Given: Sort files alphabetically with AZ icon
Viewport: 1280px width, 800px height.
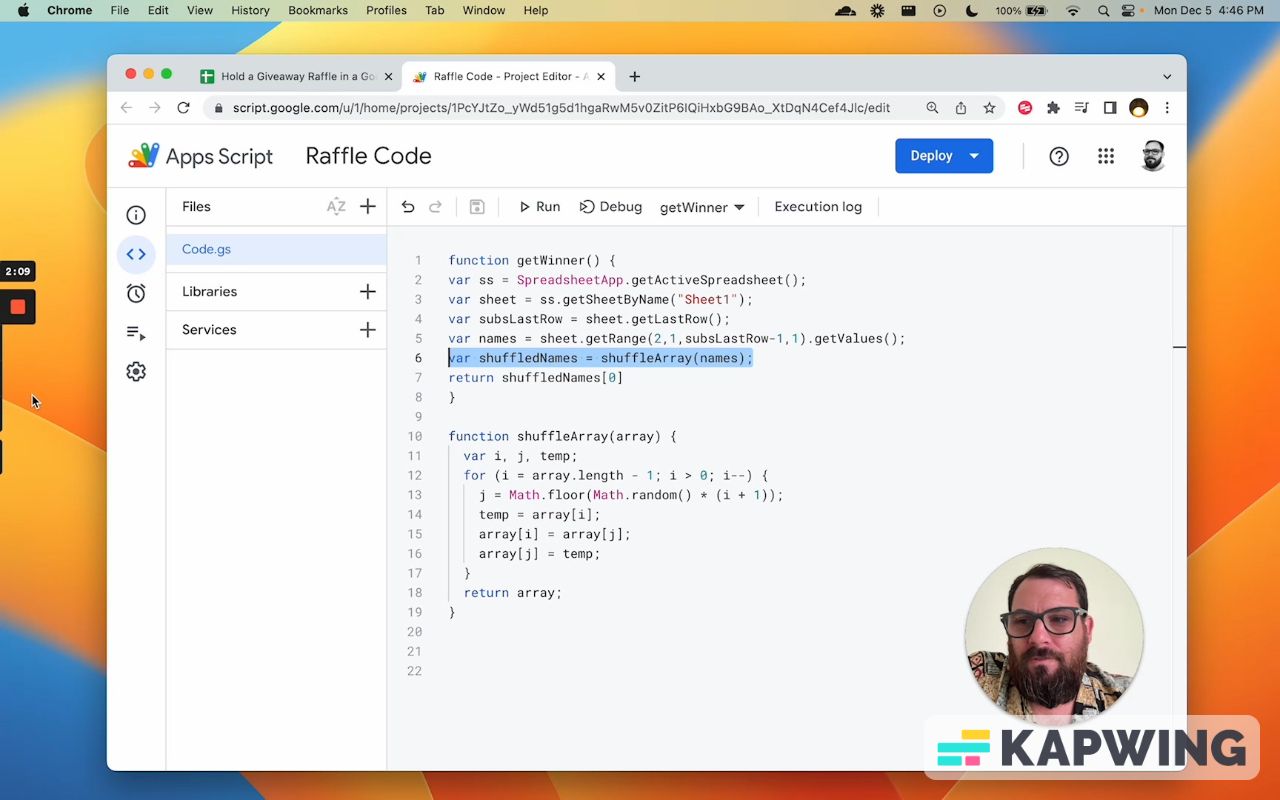Looking at the screenshot, I should click(336, 207).
